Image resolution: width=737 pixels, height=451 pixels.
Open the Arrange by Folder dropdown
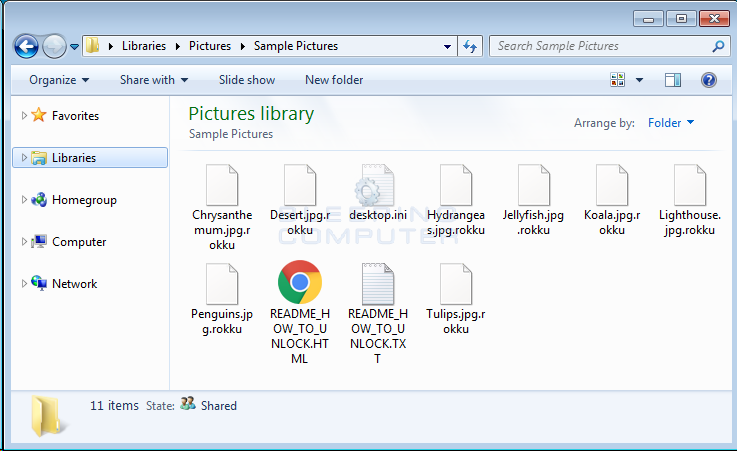point(671,123)
